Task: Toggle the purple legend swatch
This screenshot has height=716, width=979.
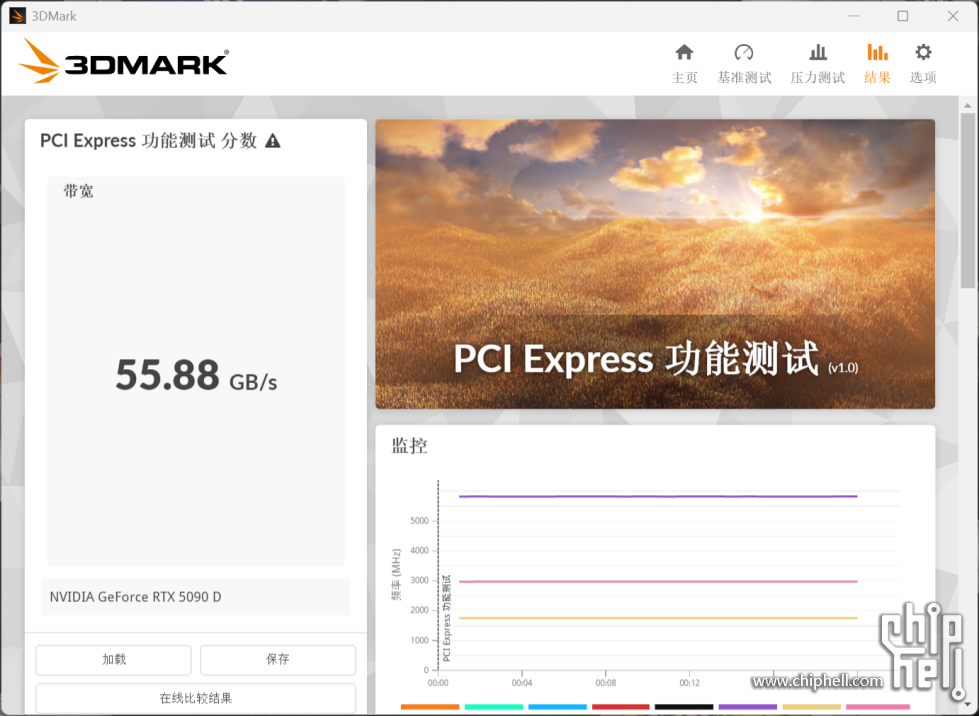Action: pos(748,707)
